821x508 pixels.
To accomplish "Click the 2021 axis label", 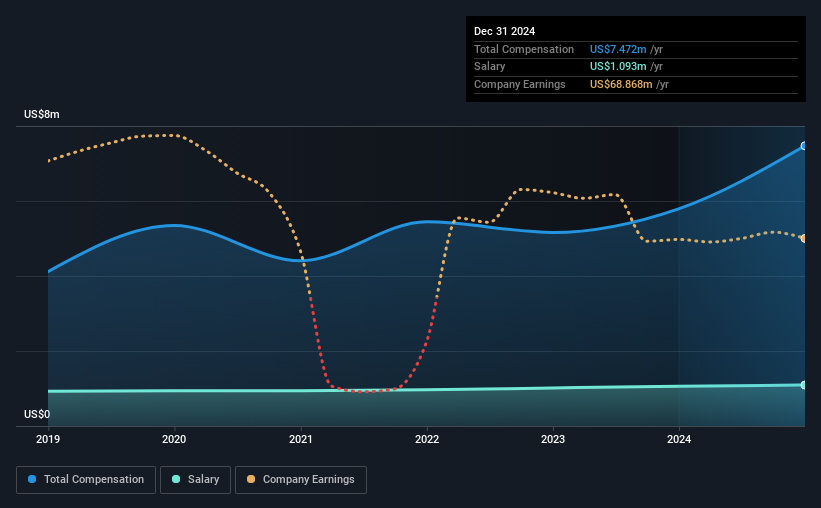I will pyautogui.click(x=301, y=439).
